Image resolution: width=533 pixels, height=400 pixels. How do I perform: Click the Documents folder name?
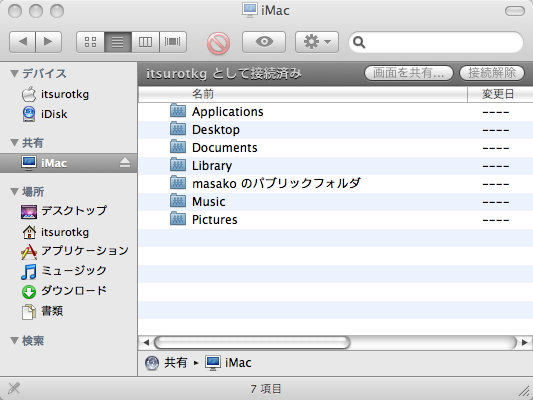point(225,148)
